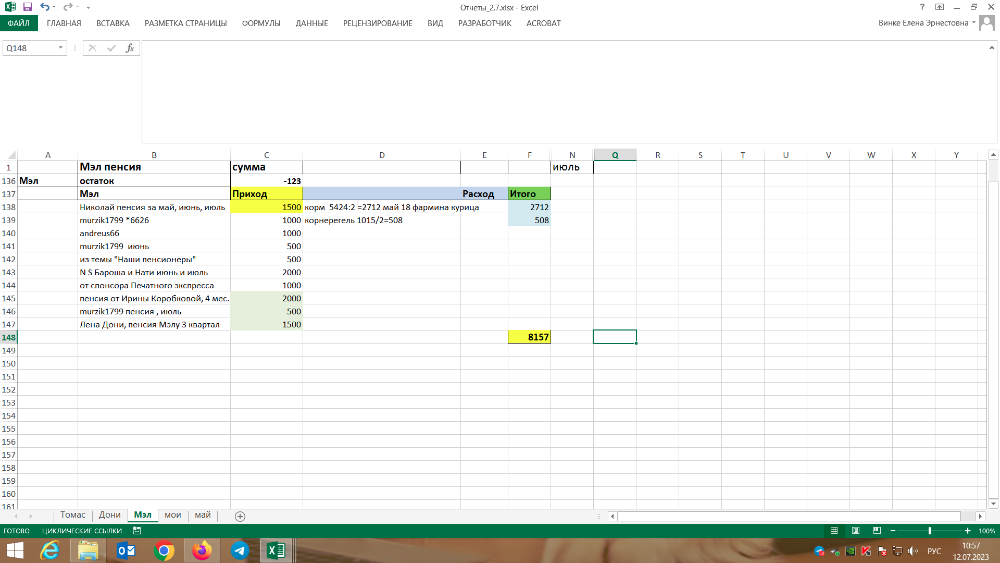The width and height of the screenshot is (1000, 563).
Task: Click the Undo arrow icon
Action: click(44, 7)
